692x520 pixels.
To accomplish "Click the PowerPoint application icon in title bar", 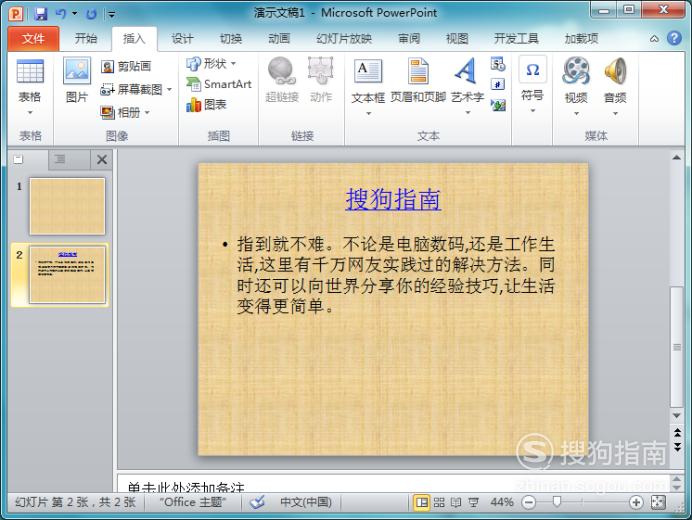I will pos(16,14).
